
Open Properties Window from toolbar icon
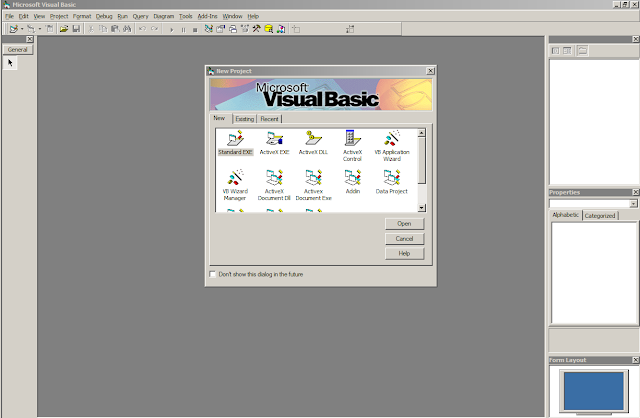click(220, 29)
